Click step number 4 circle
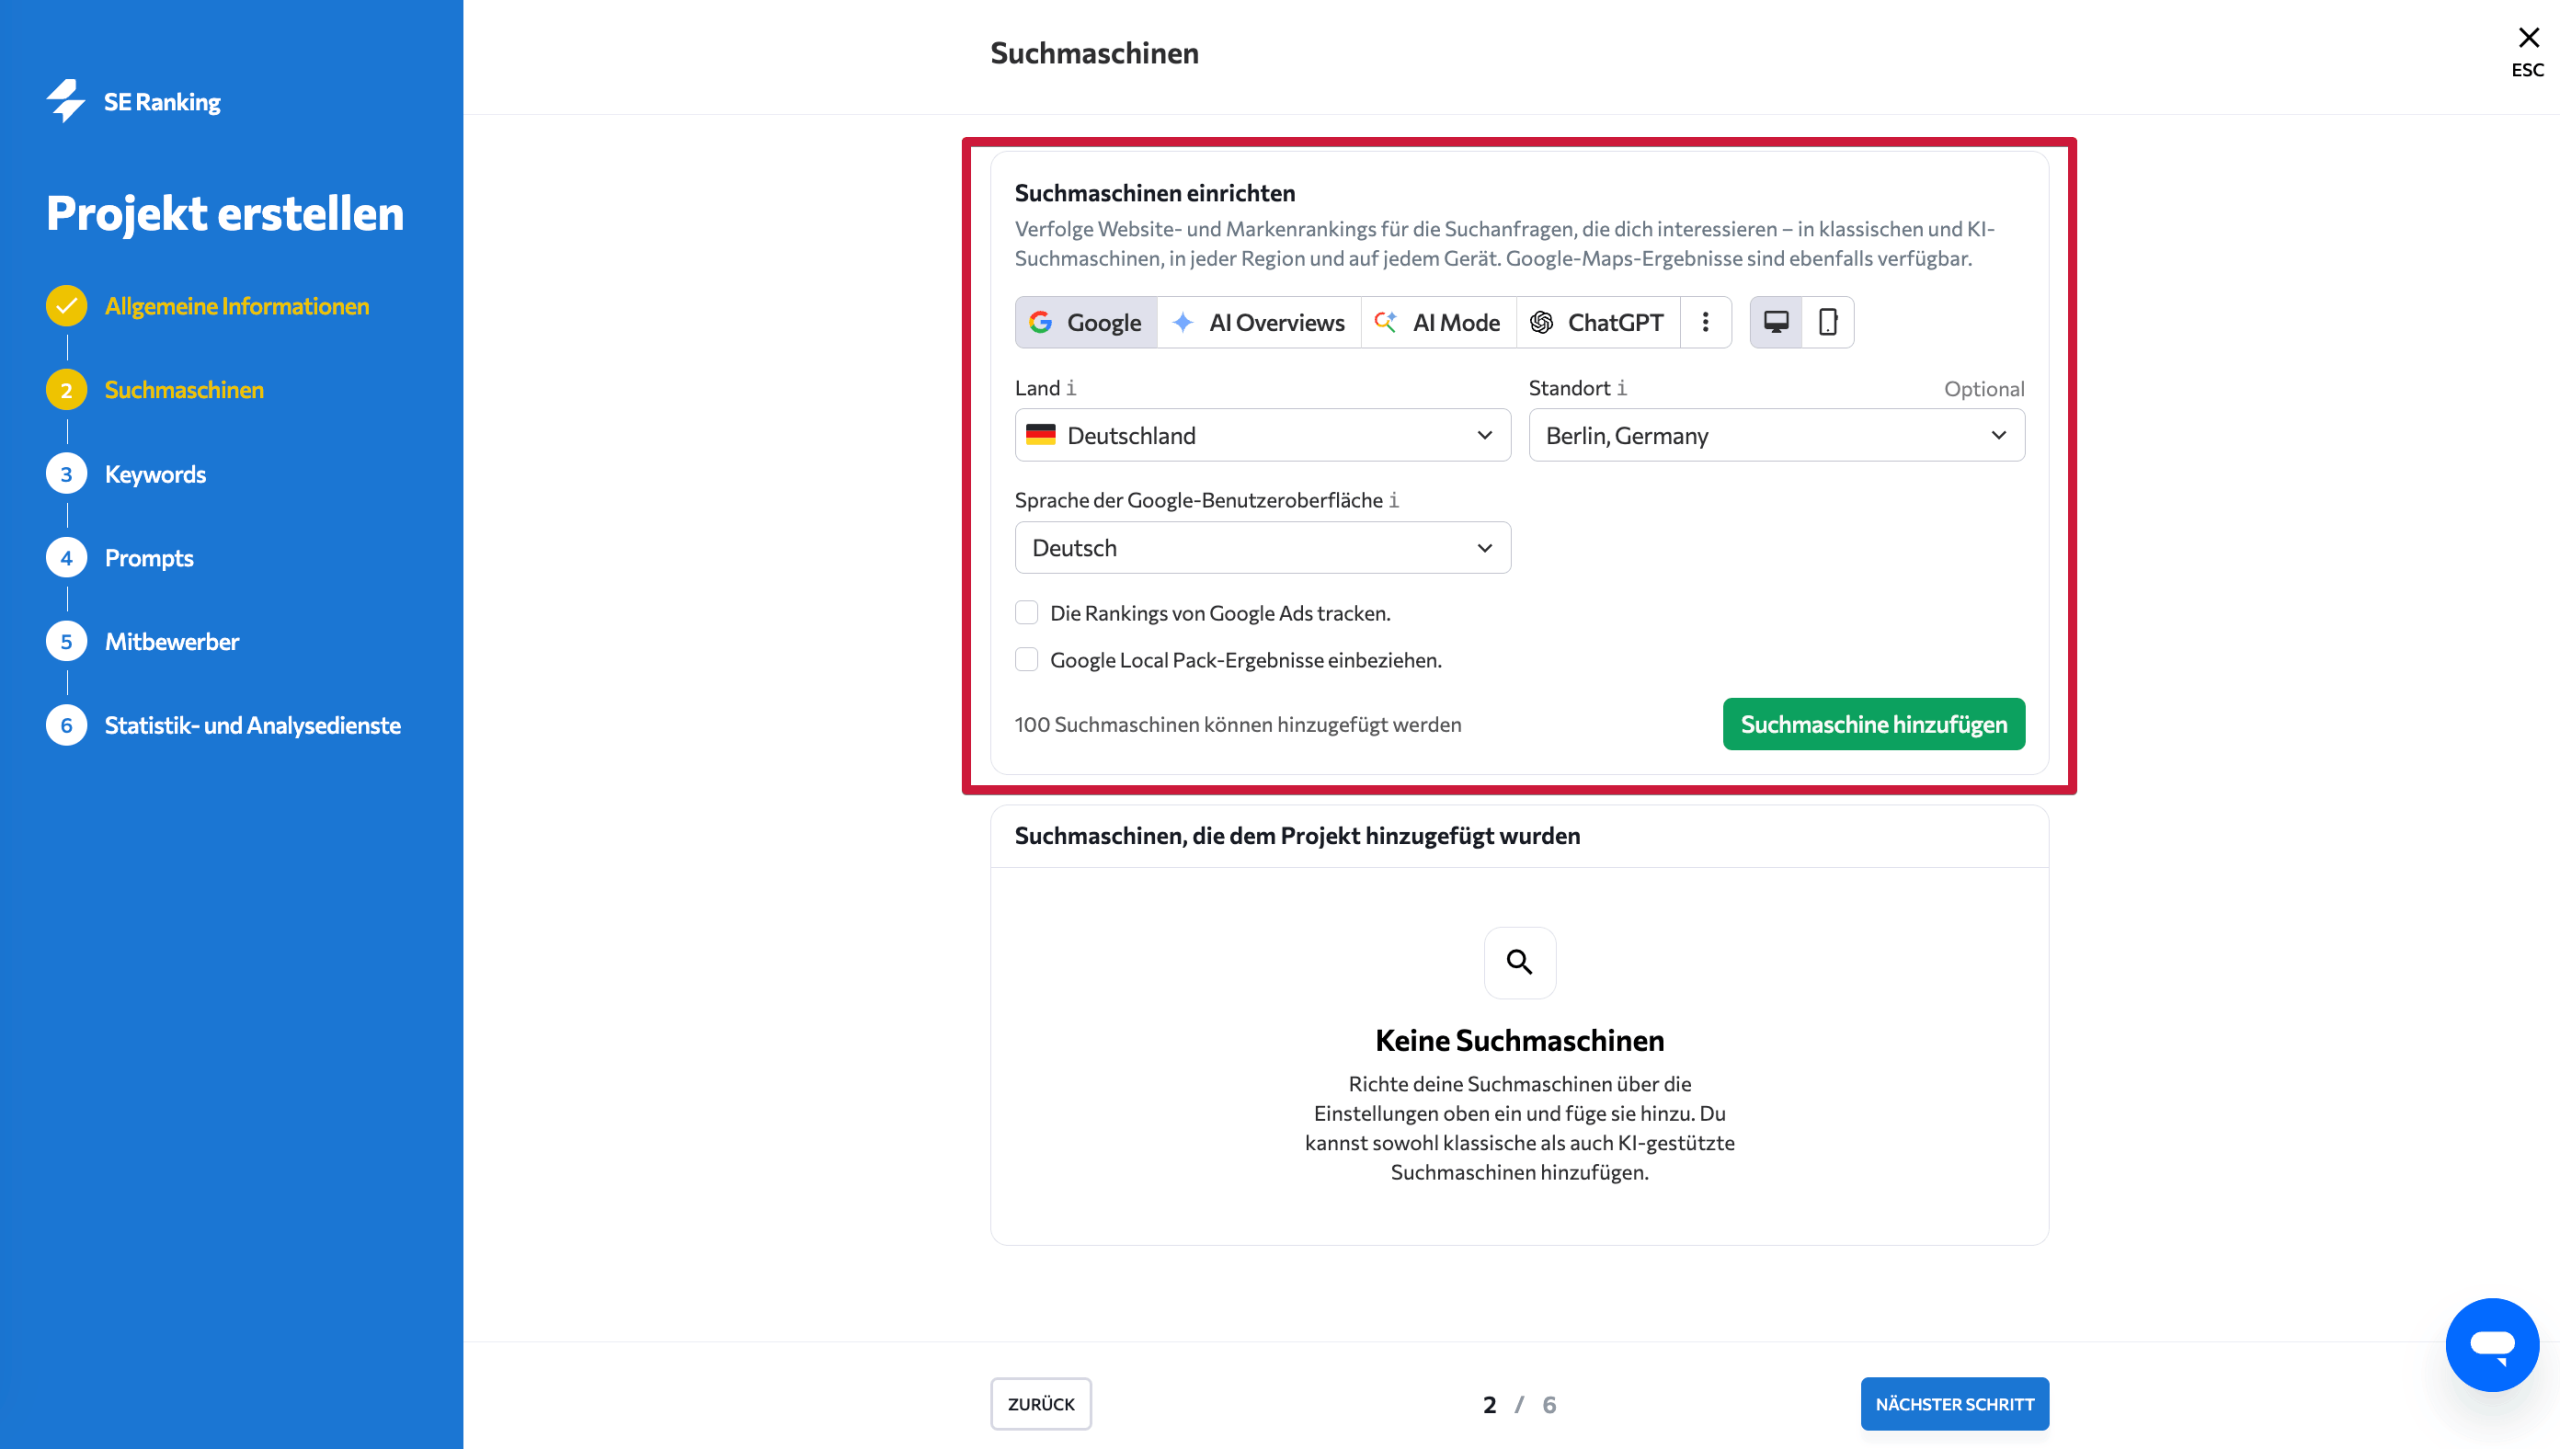 tap(66, 558)
